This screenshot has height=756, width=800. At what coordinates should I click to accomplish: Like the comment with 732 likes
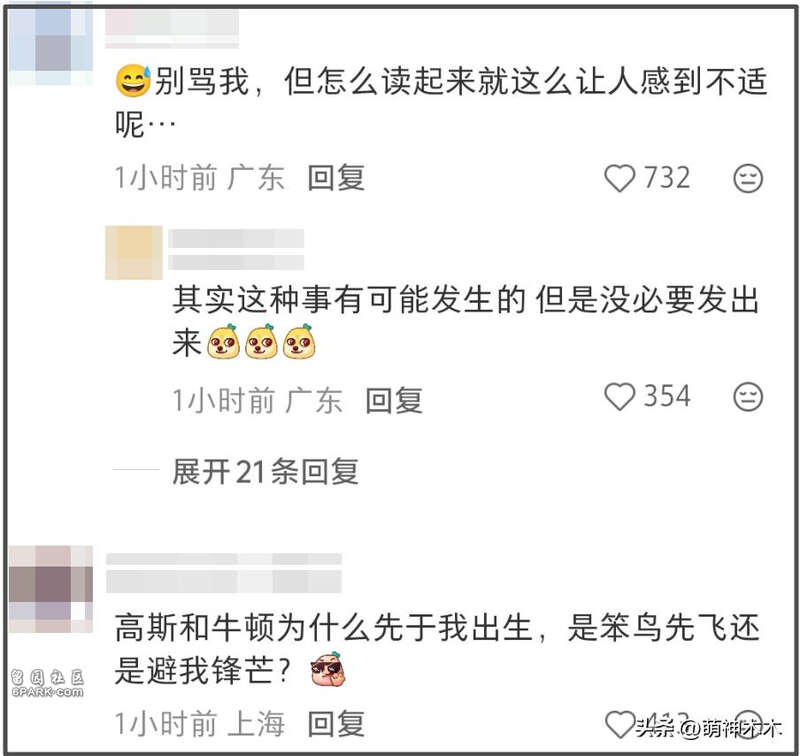coord(619,178)
